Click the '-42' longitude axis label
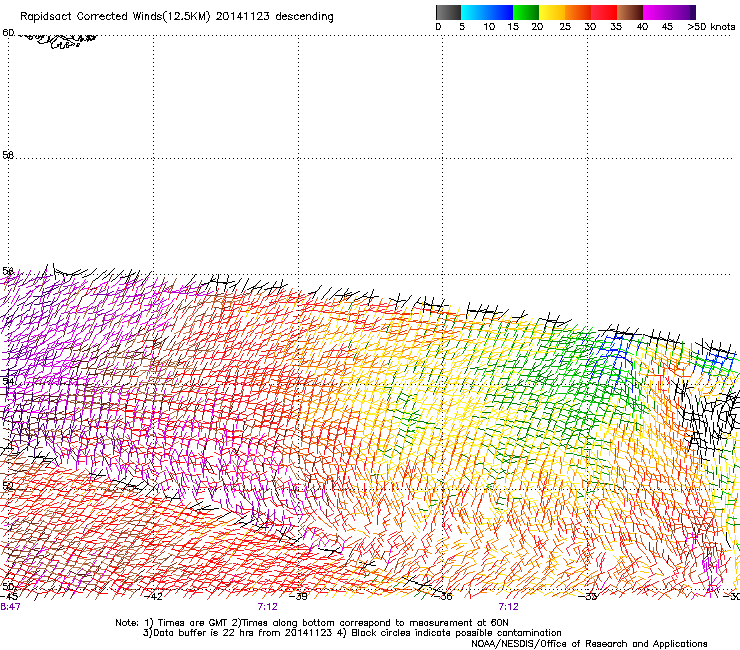This screenshot has width=740, height=650. 154,596
